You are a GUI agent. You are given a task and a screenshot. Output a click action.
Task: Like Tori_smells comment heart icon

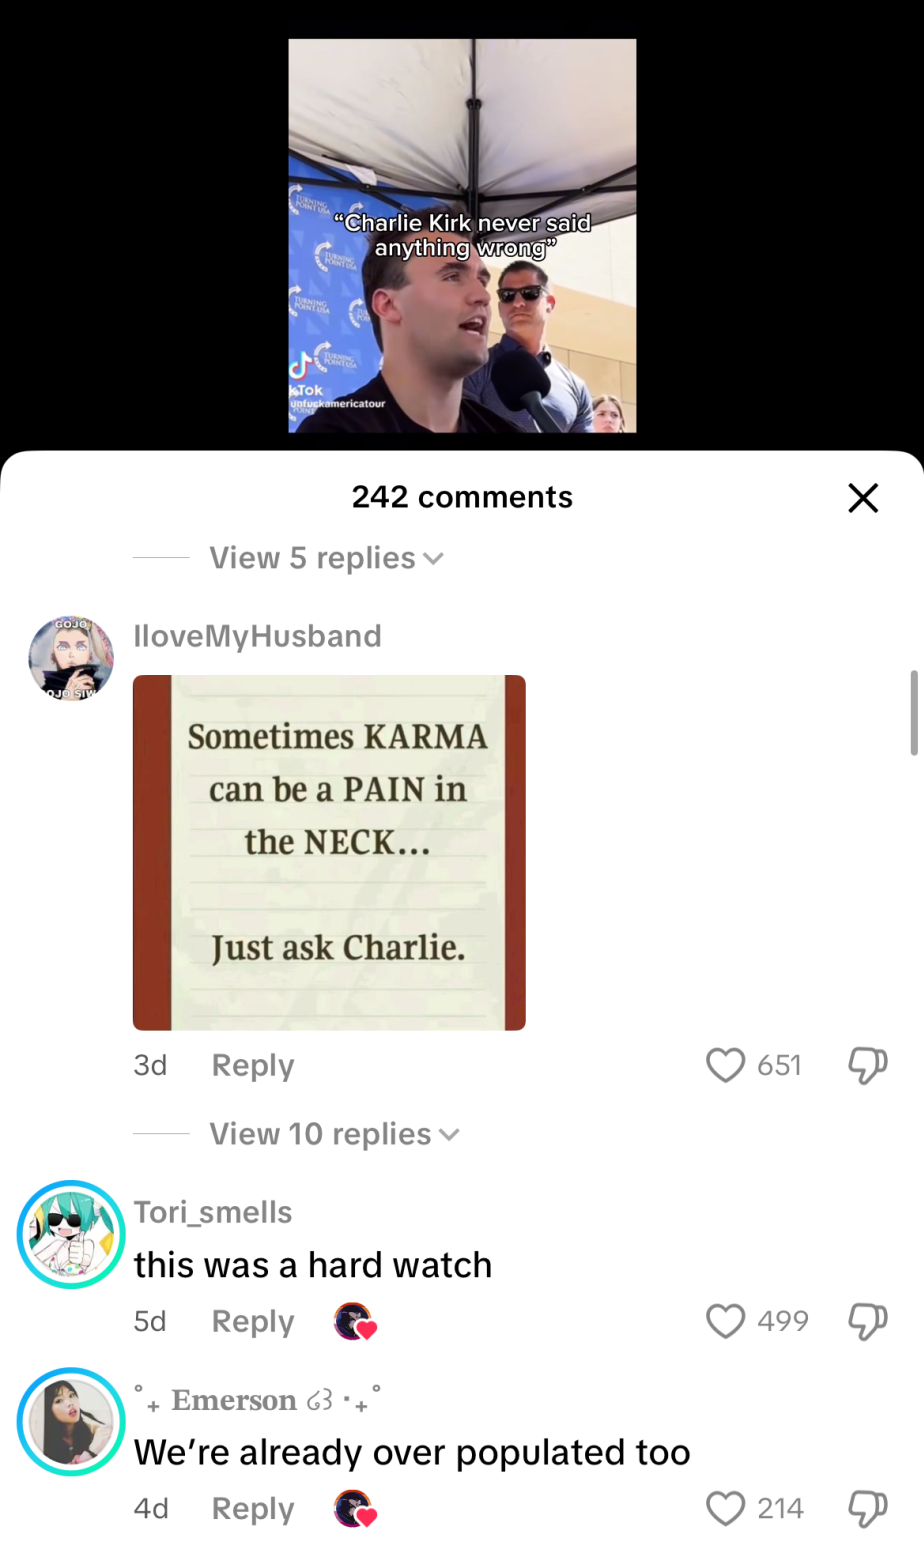(x=726, y=1321)
